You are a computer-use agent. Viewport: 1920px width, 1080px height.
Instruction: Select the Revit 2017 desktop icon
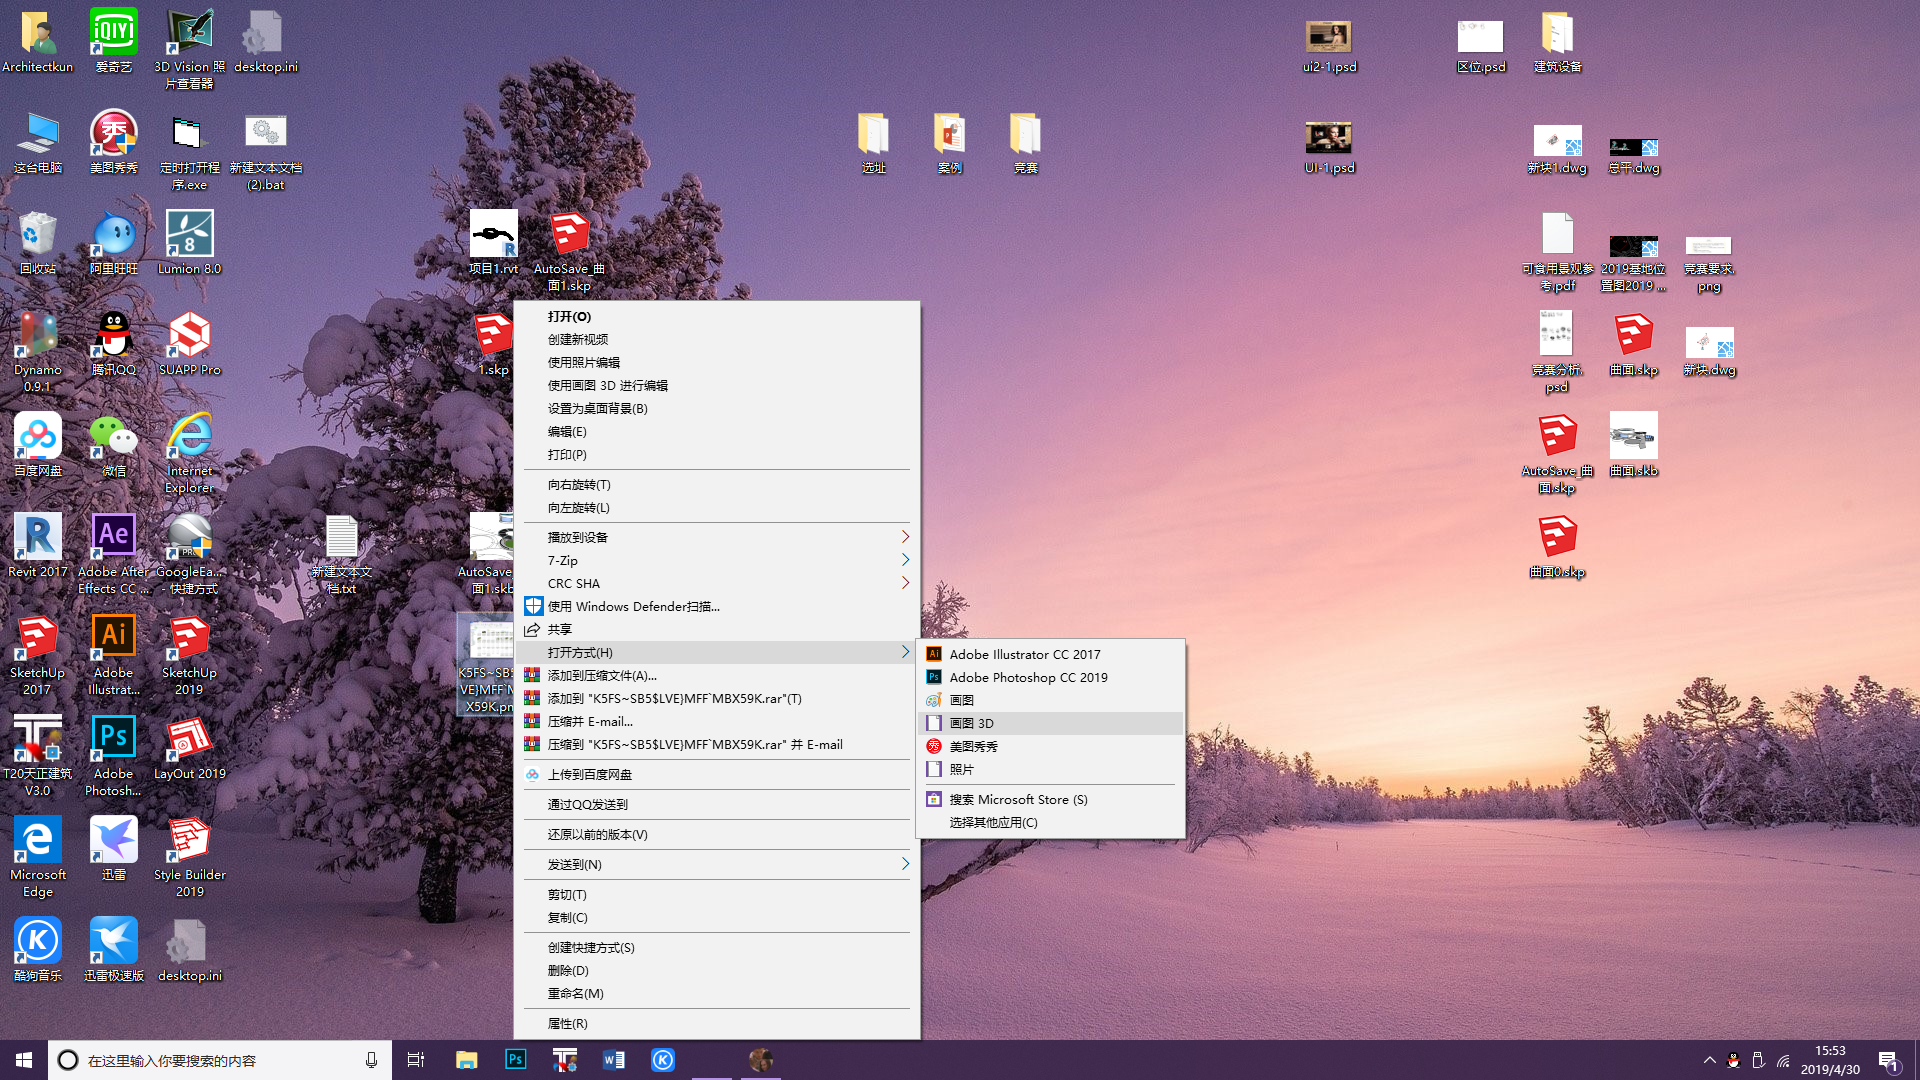(x=37, y=547)
